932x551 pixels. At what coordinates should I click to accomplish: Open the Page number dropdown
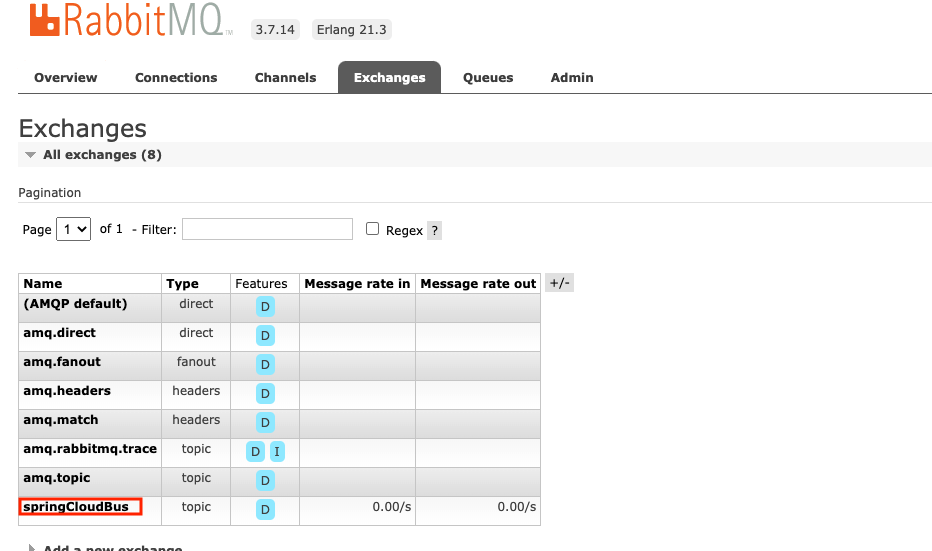point(73,229)
